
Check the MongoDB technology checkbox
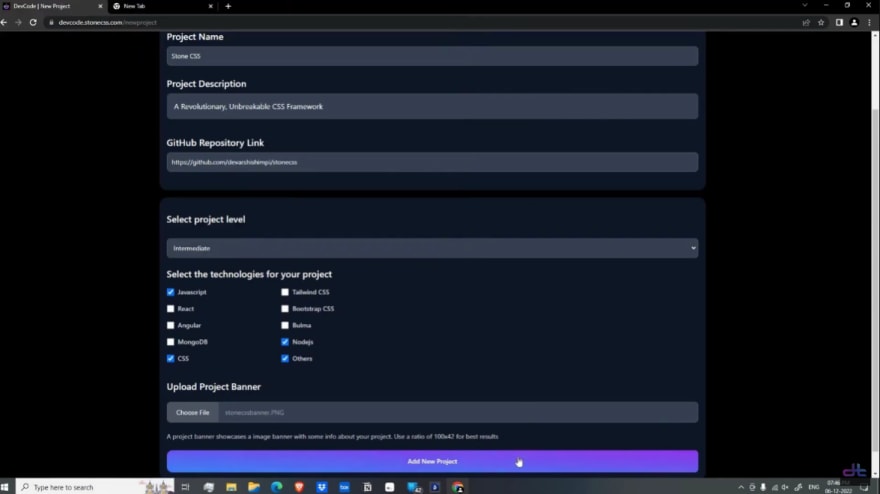point(171,342)
